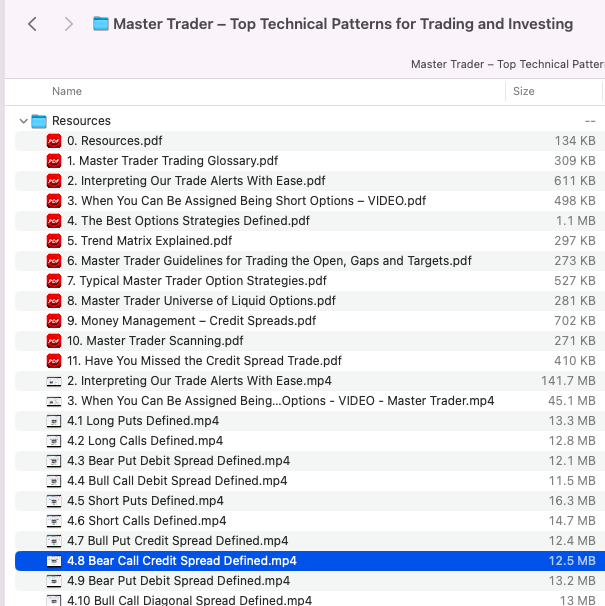The height and width of the screenshot is (606, 605).
Task: Click the video icon of the When You Can Be Assigned mp4
Action: point(54,402)
